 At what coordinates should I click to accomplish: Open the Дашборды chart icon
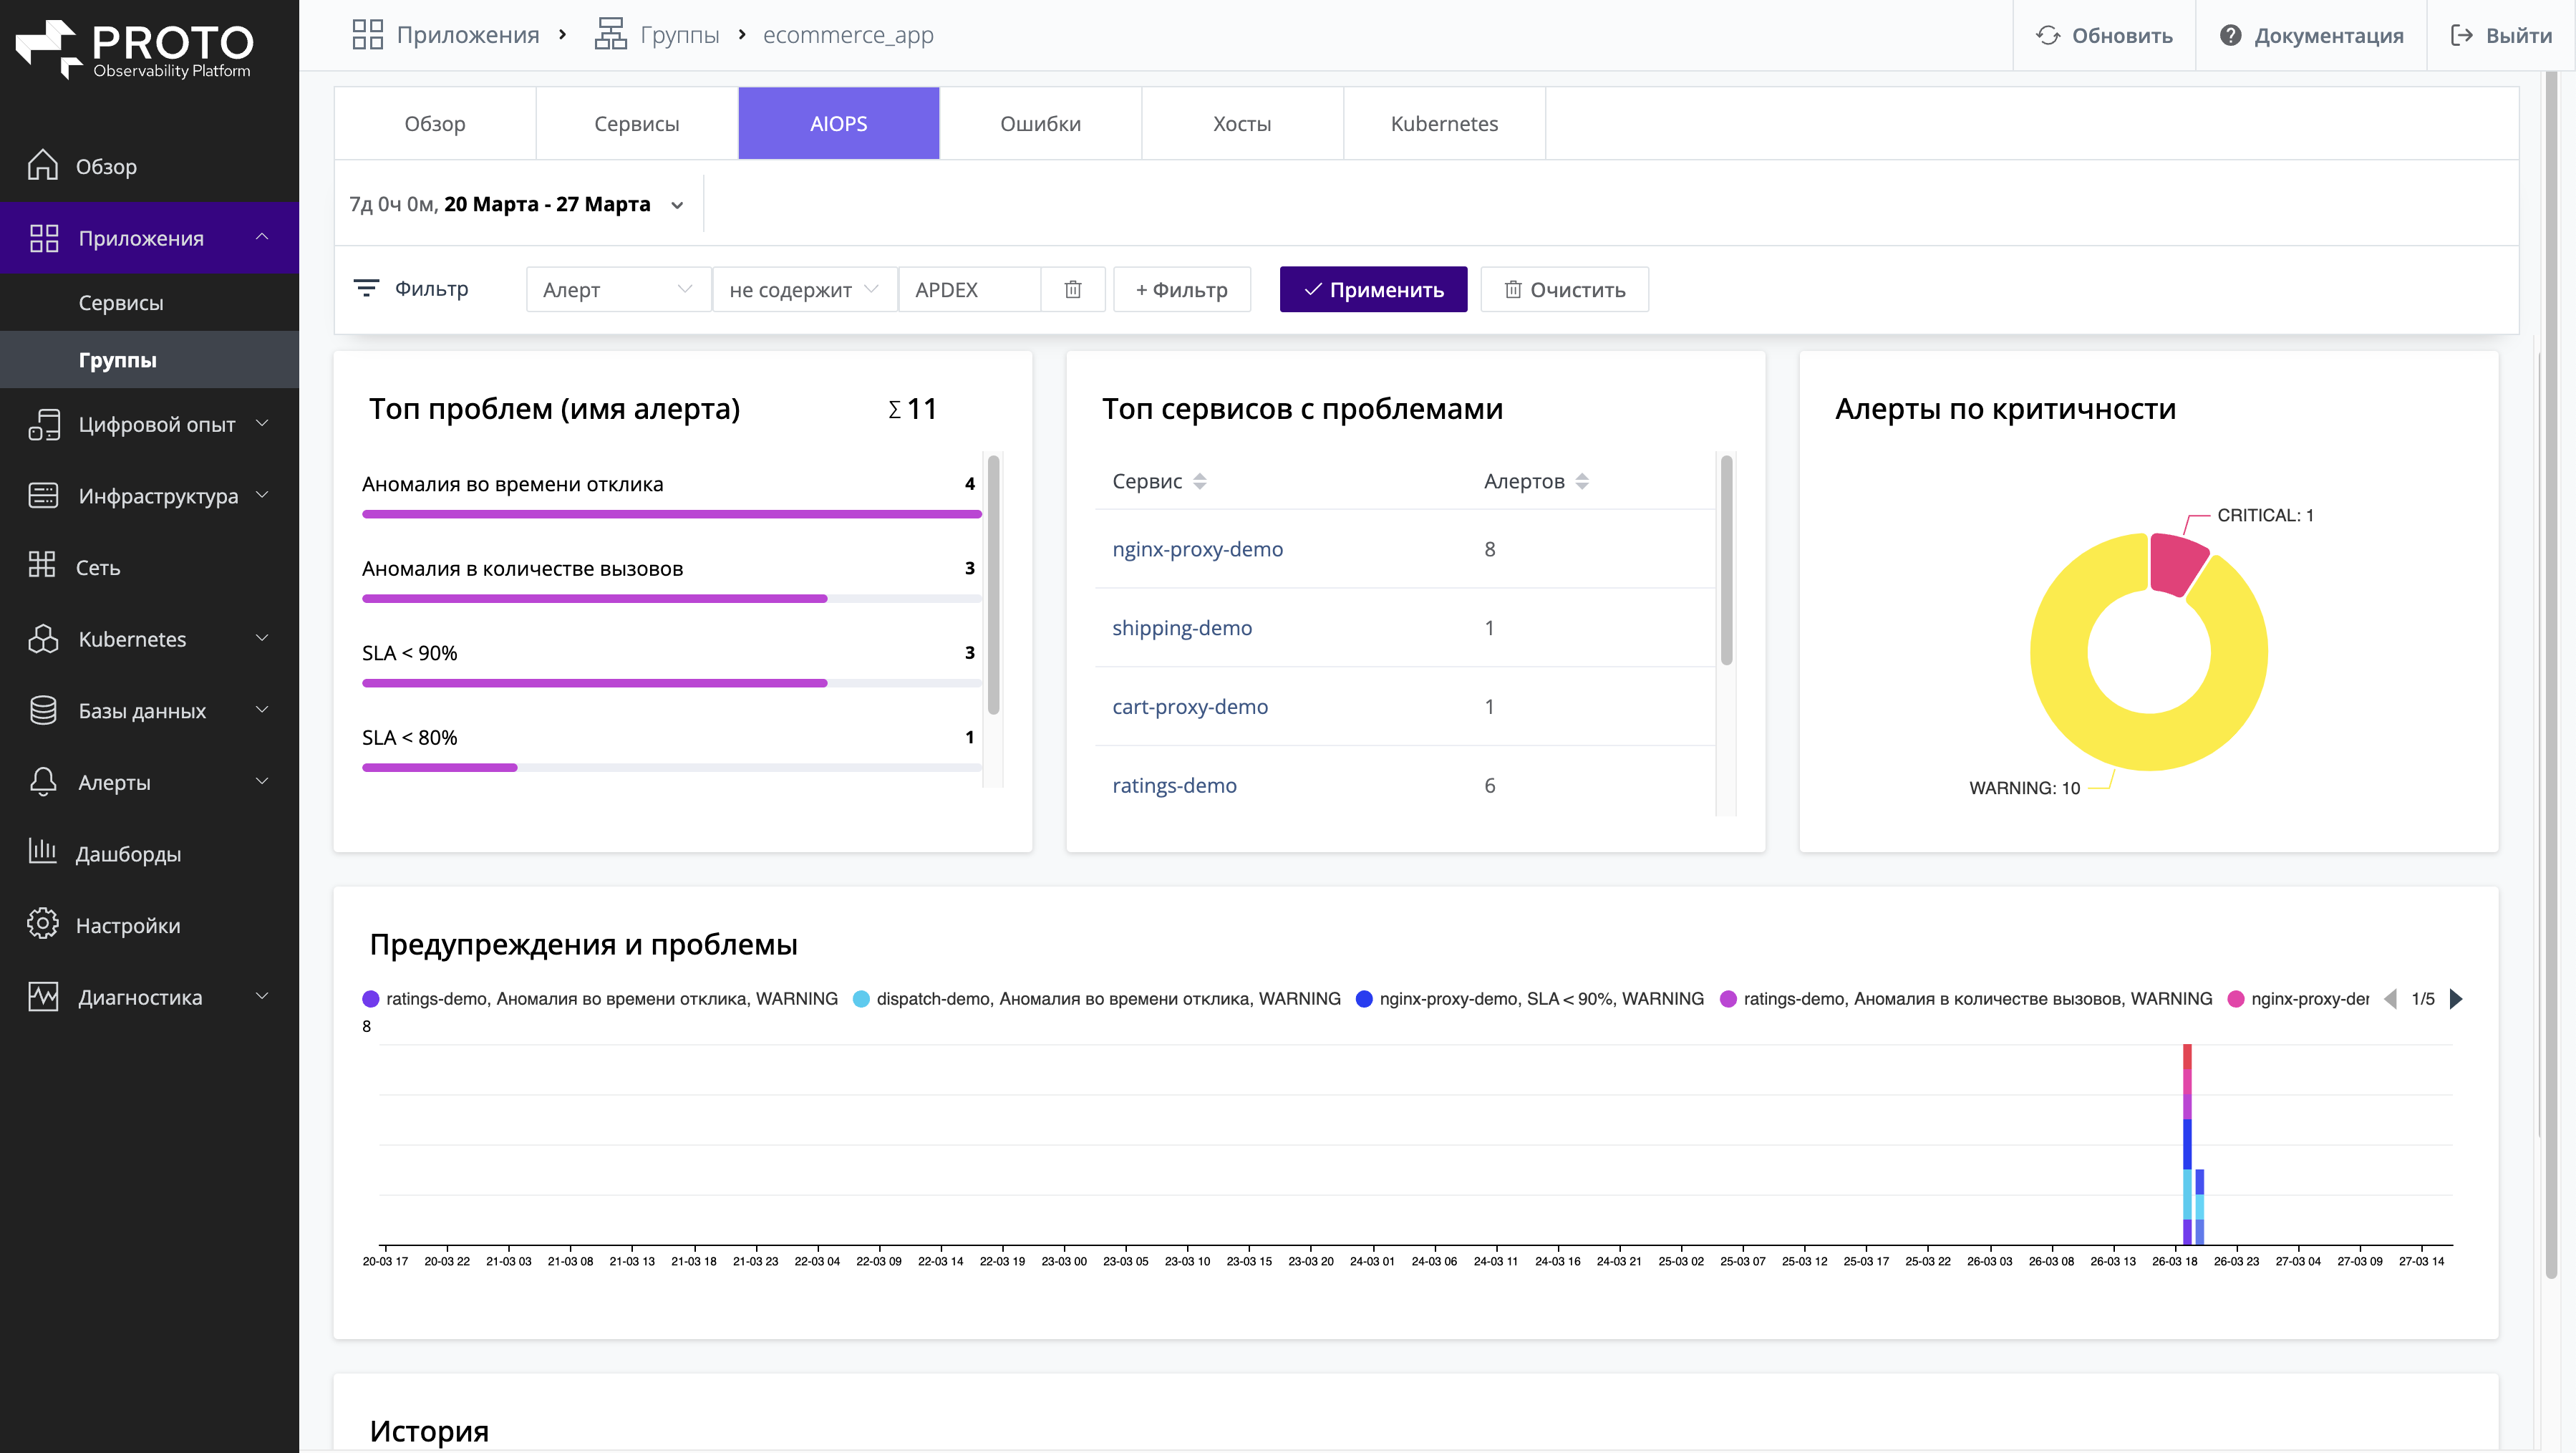[42, 852]
